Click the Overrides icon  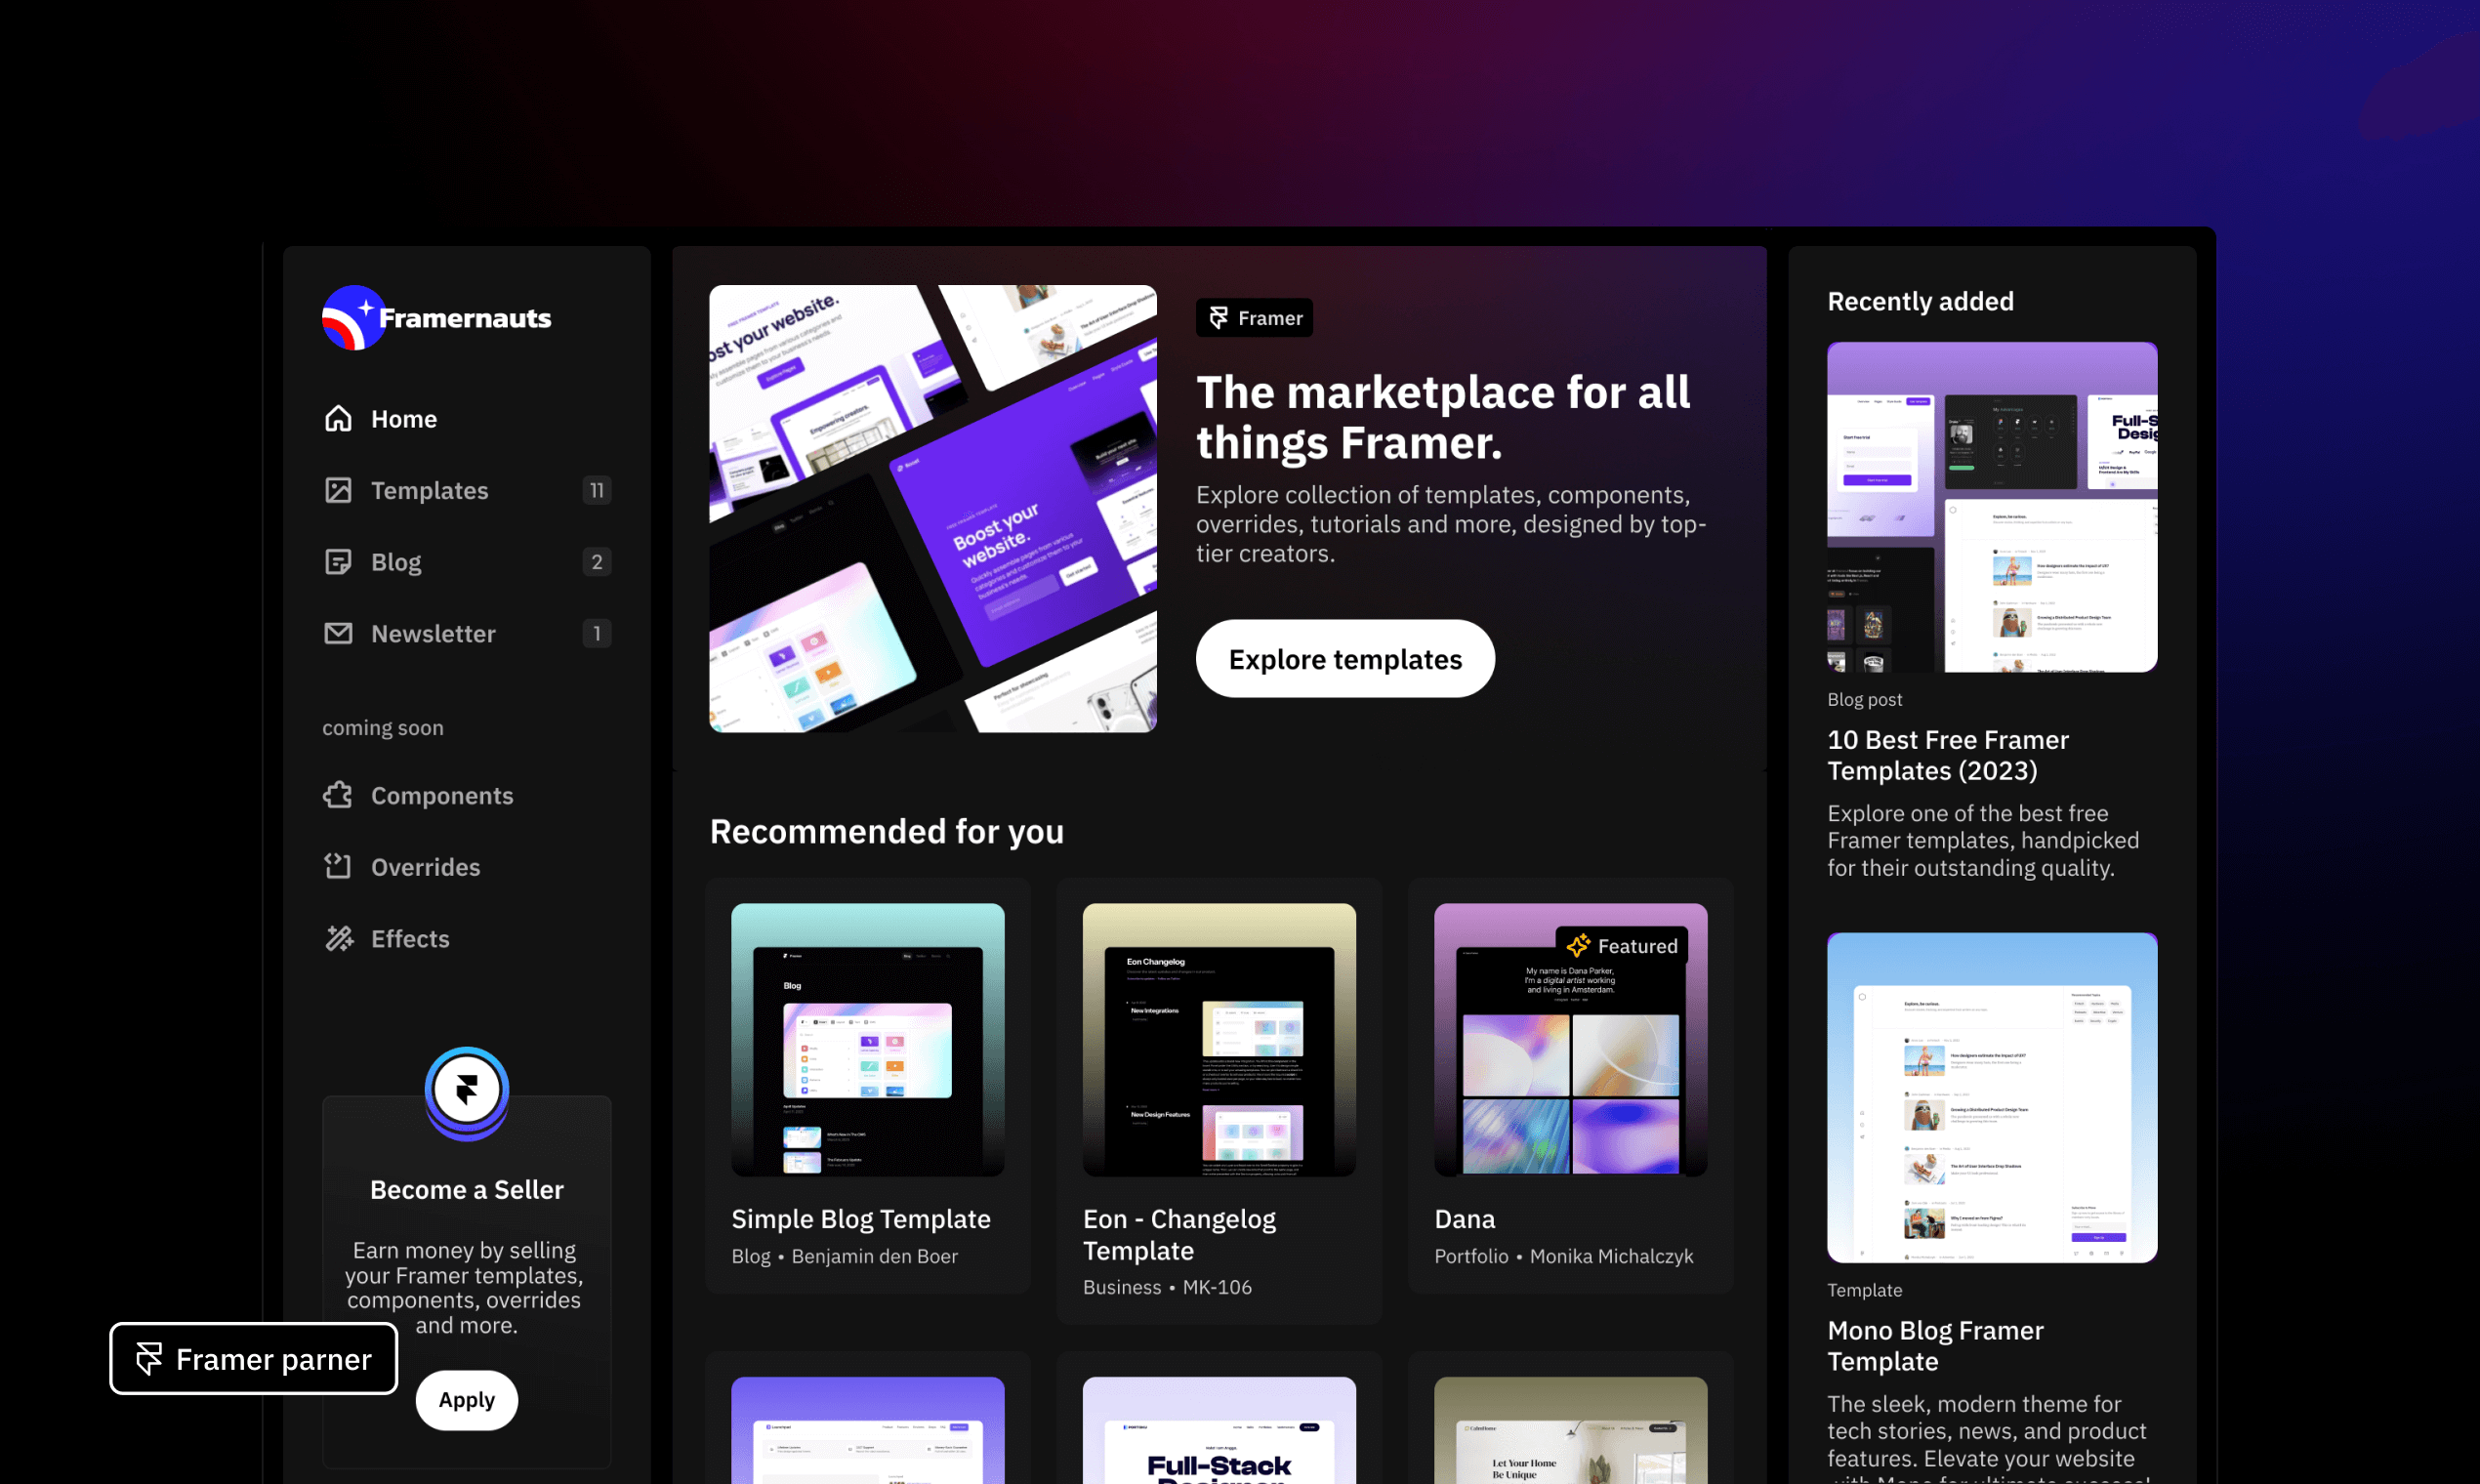pos(338,866)
